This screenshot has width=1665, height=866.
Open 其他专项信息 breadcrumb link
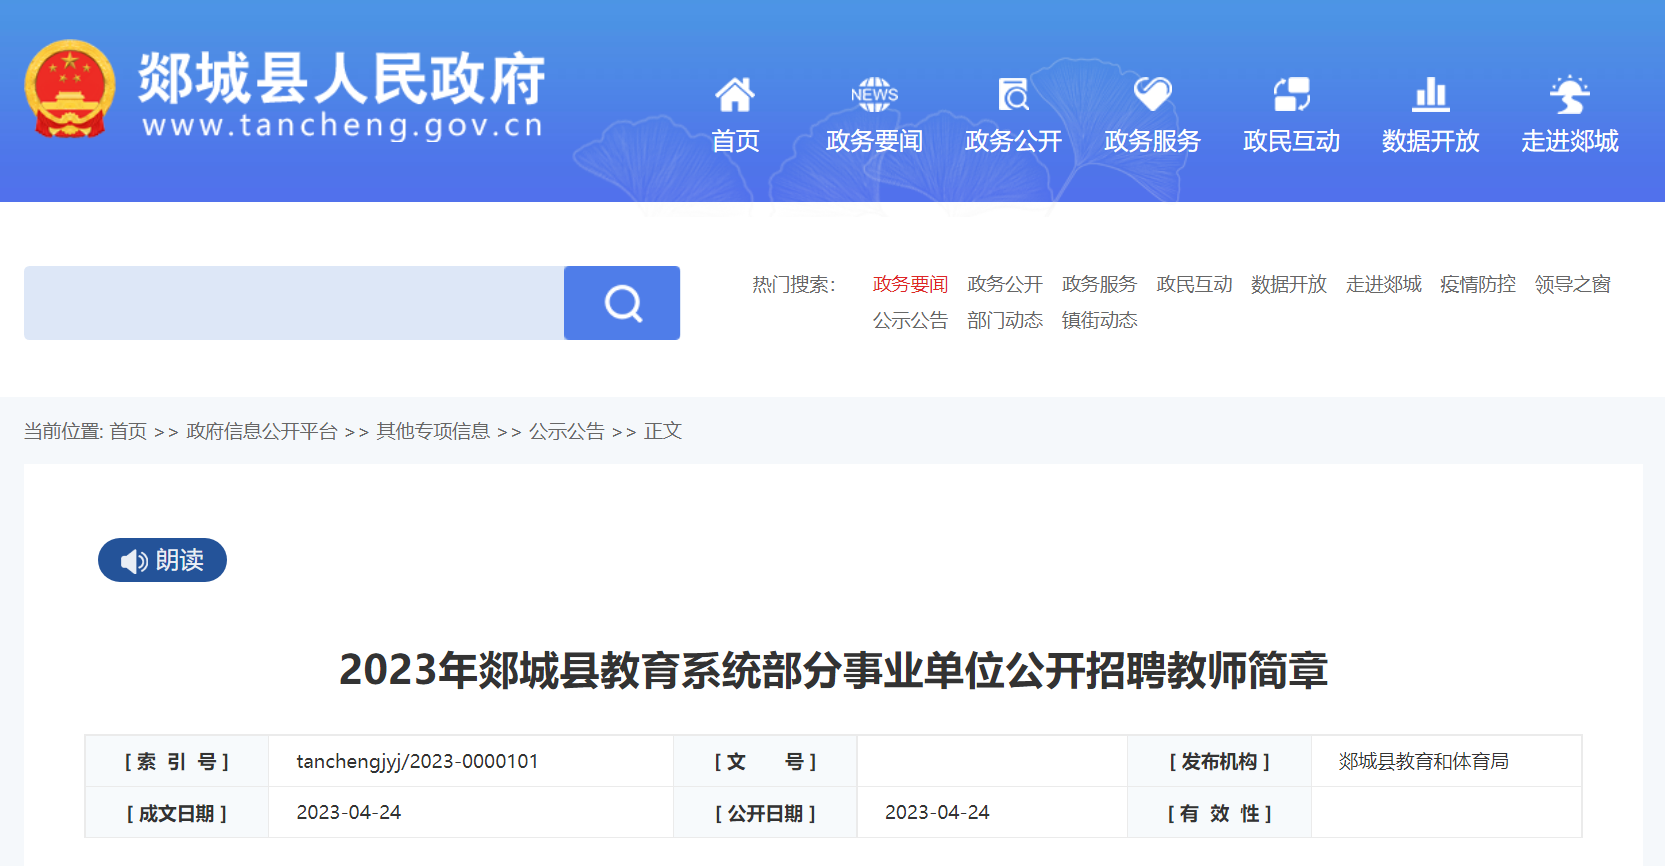point(433,431)
